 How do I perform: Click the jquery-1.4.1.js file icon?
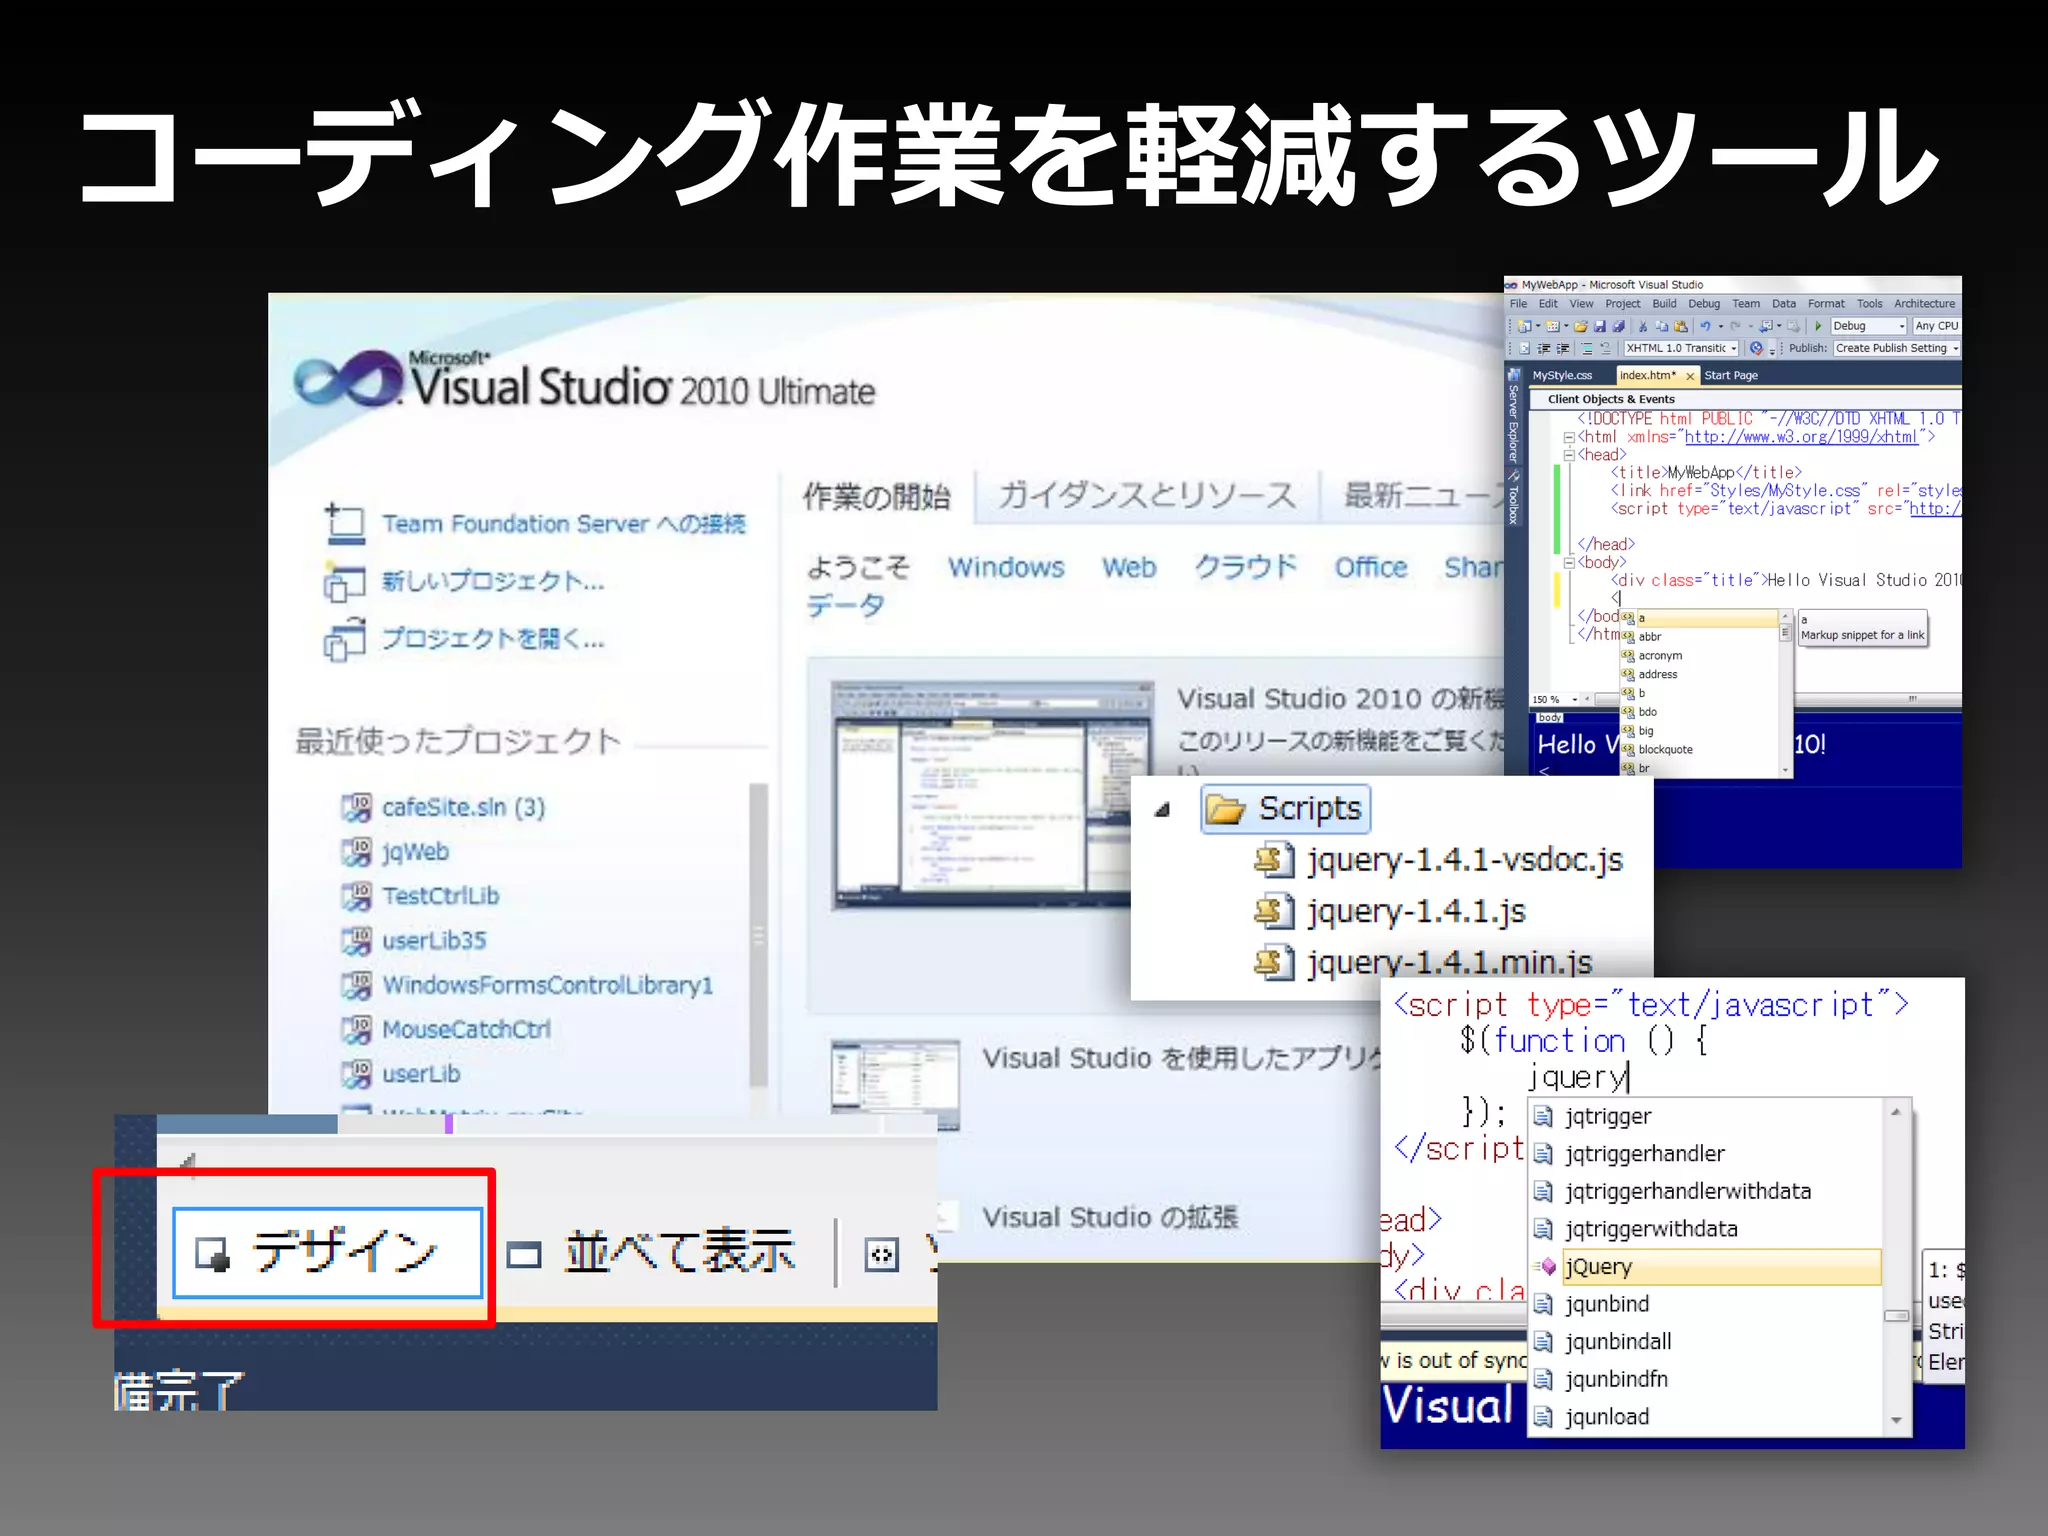(1274, 911)
